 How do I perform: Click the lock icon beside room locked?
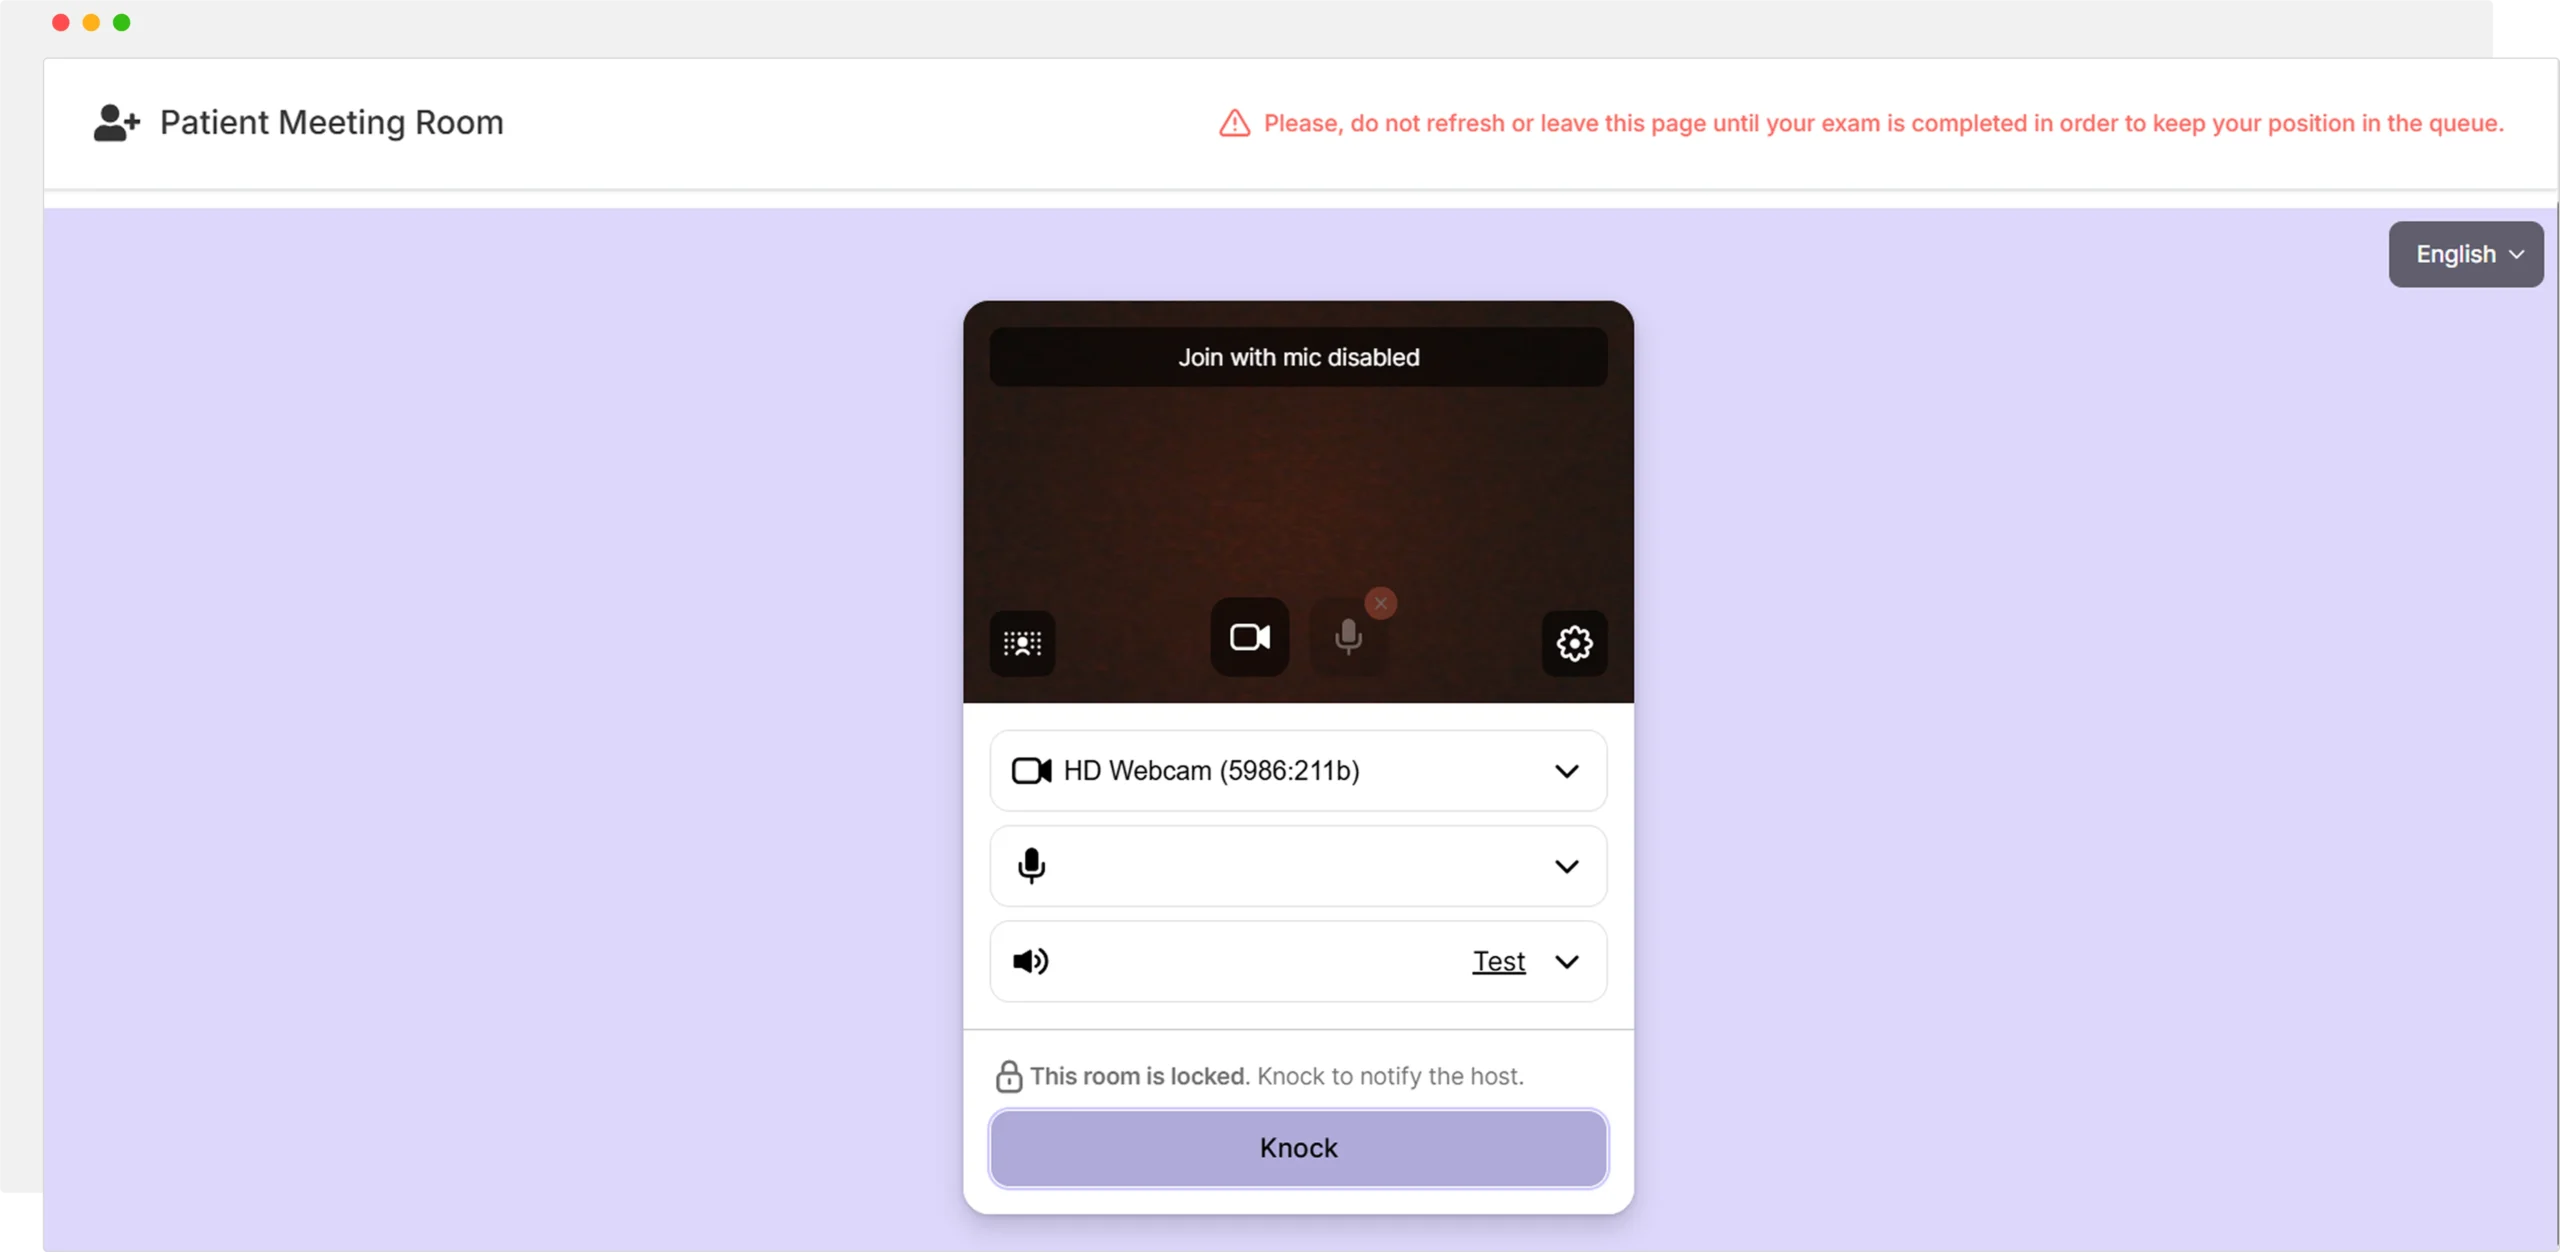click(x=1008, y=1076)
